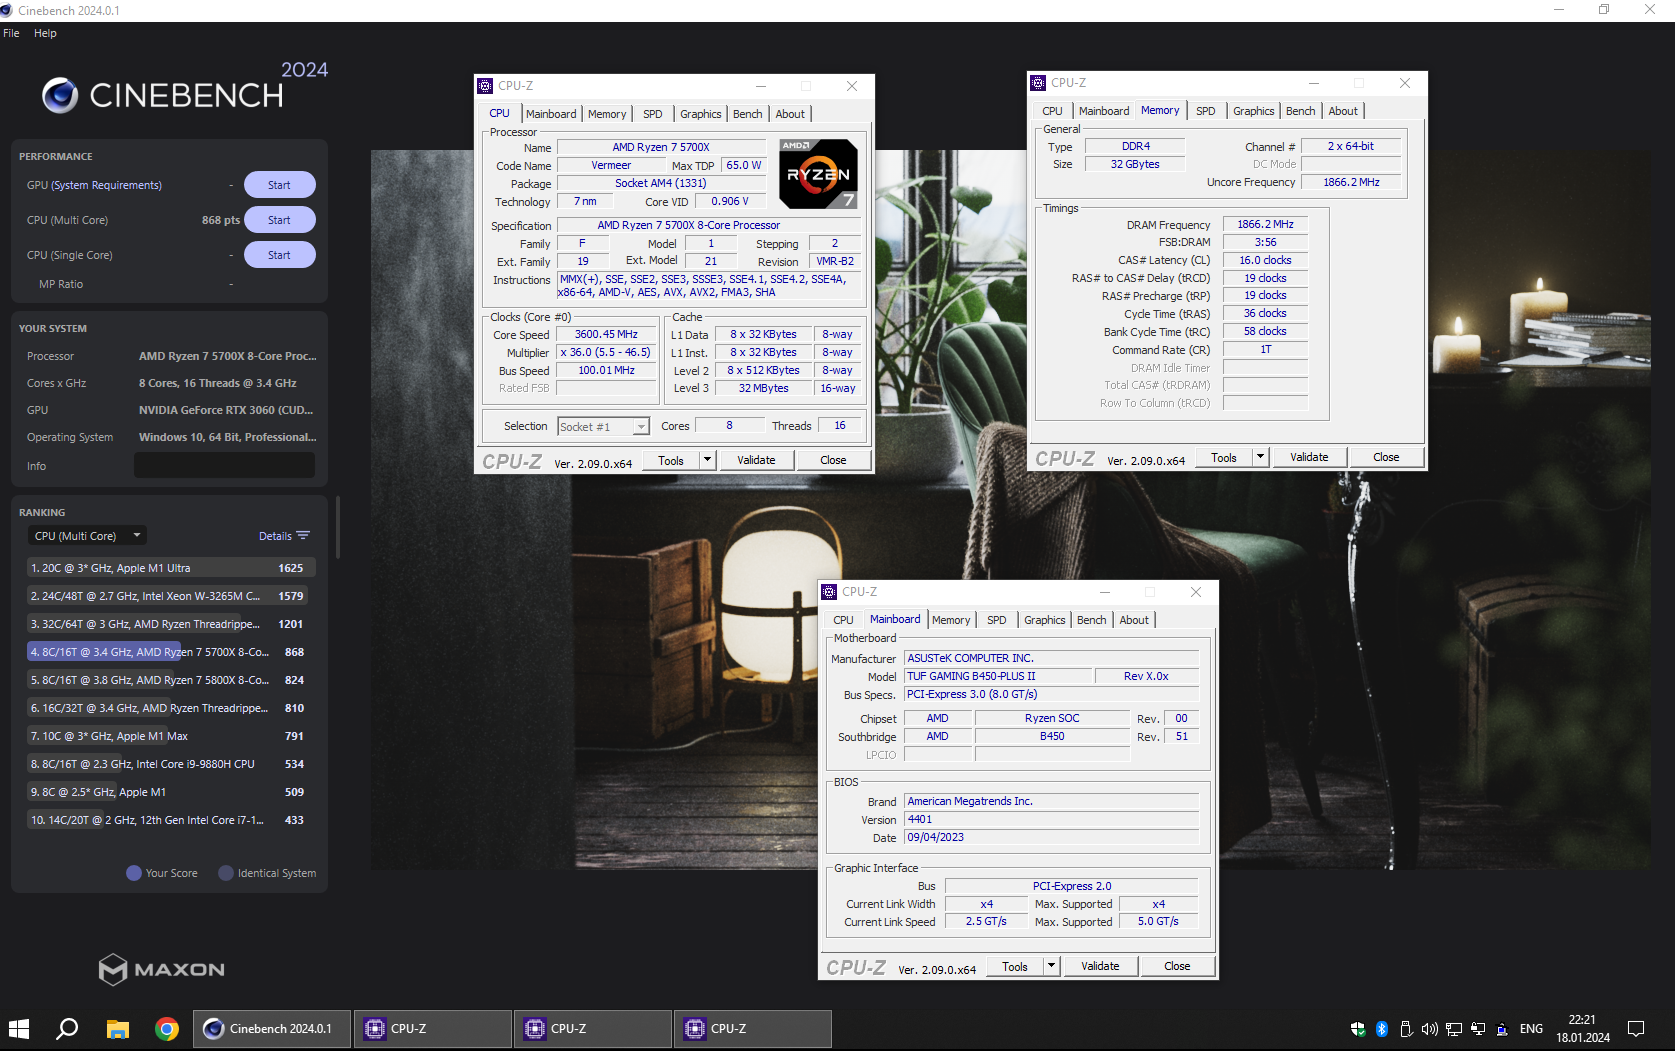Select the Ryzen 7 5800X ranking row
Image resolution: width=1675 pixels, height=1051 pixels.
172,680
